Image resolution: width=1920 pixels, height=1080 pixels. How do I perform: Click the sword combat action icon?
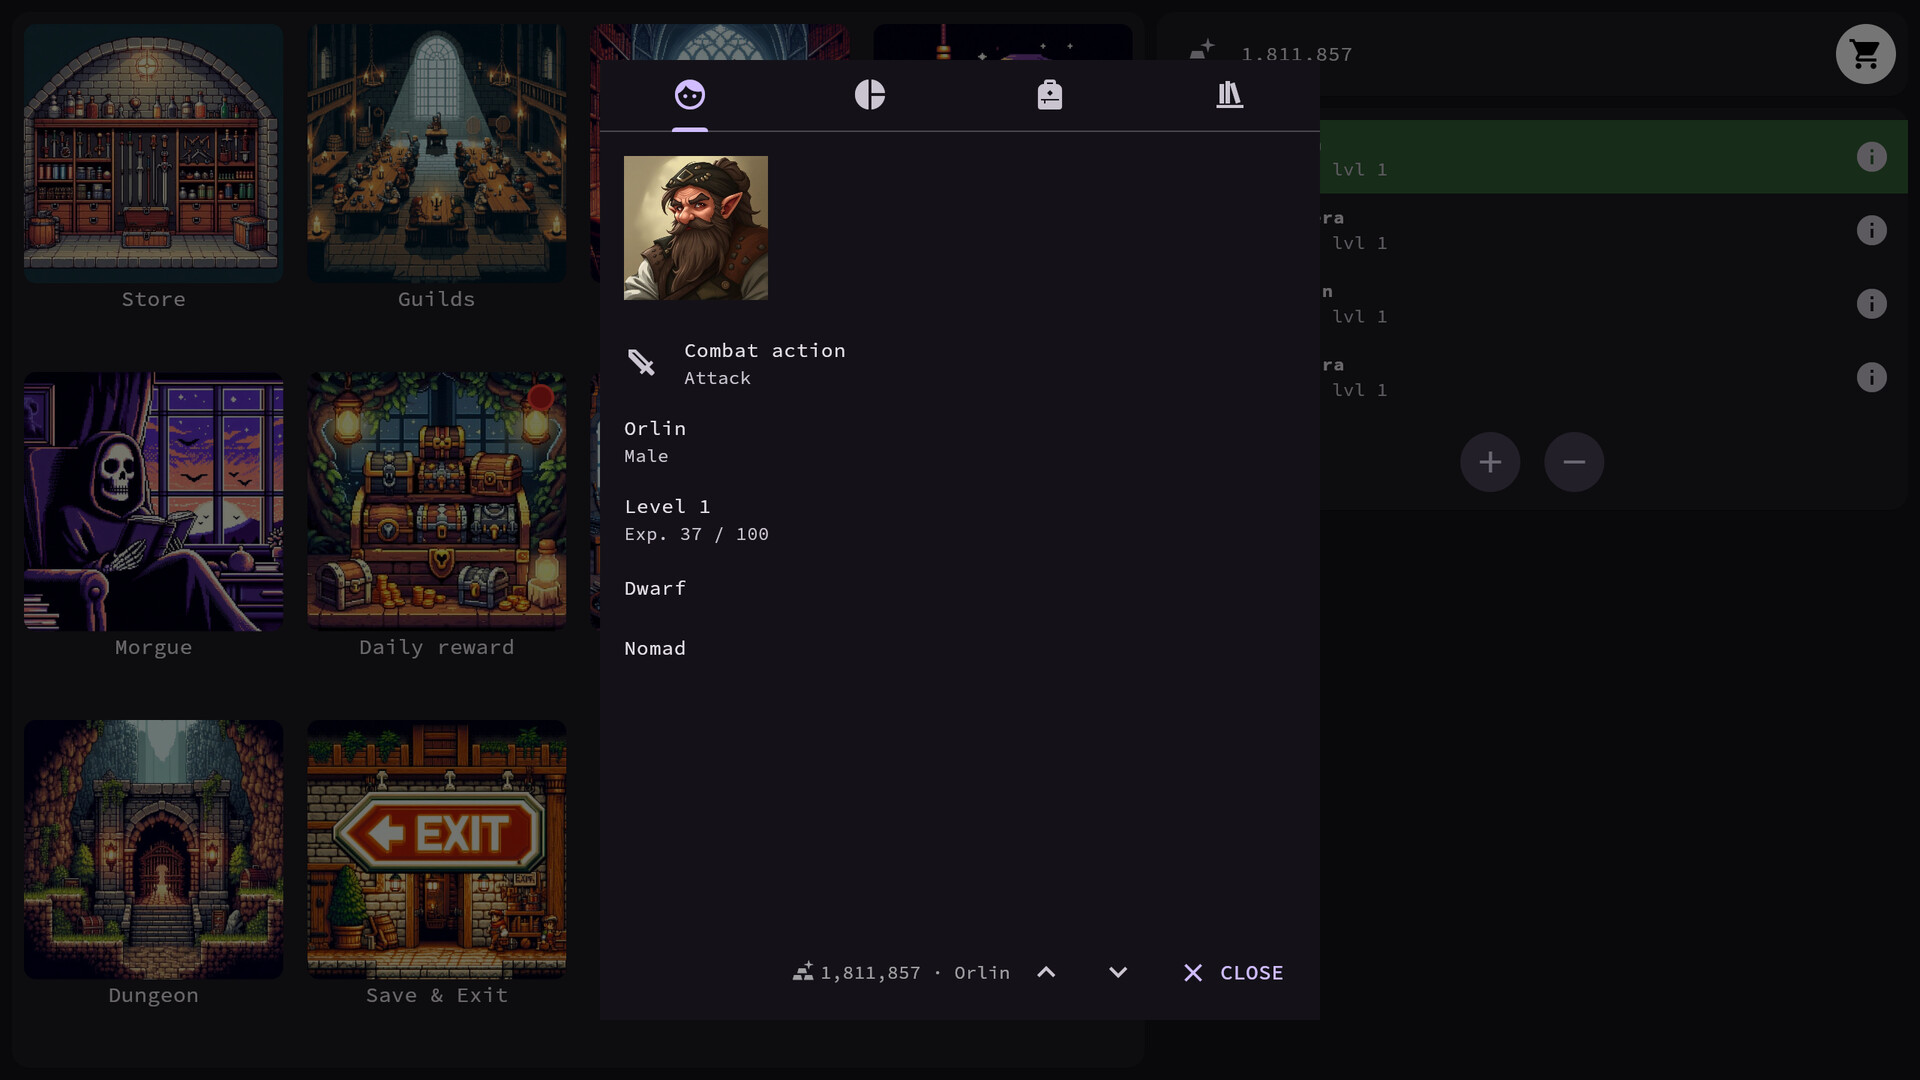coord(641,362)
